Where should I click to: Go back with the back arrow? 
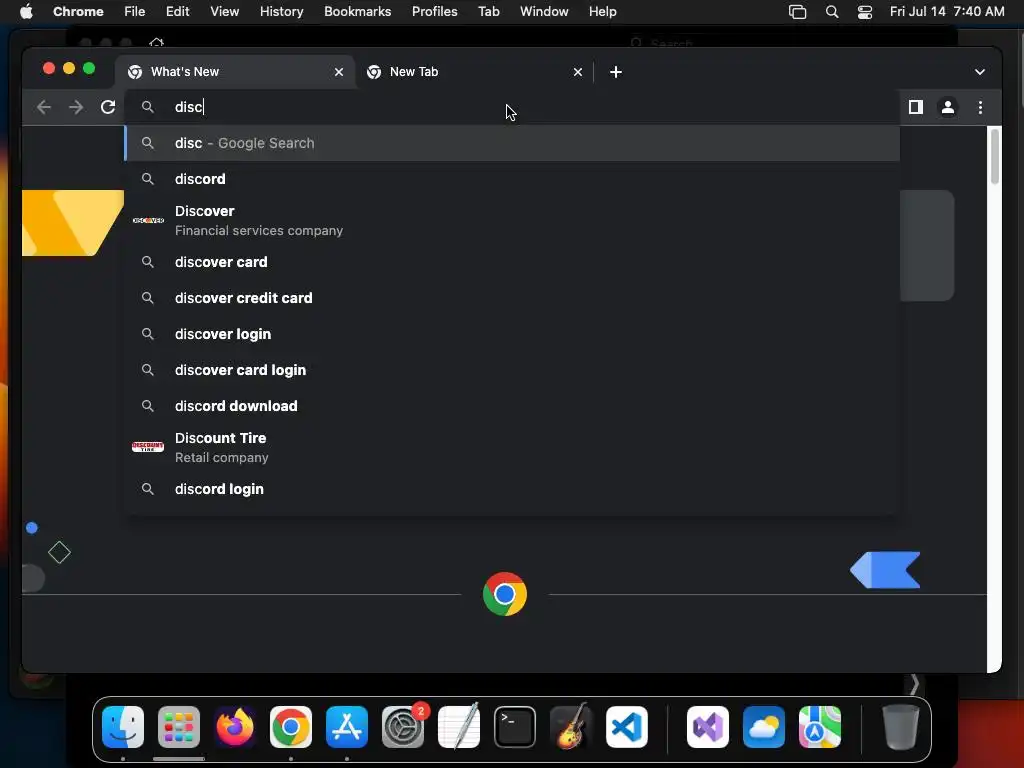[44, 107]
